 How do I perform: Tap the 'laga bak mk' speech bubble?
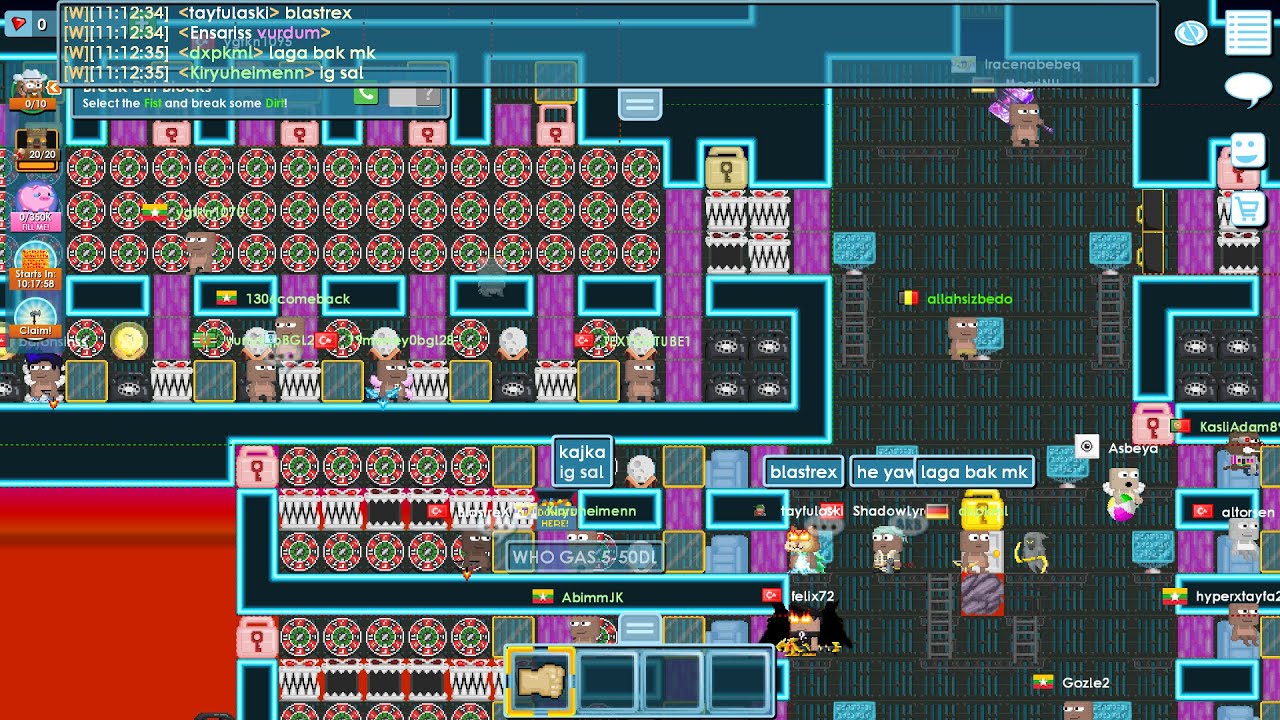975,472
